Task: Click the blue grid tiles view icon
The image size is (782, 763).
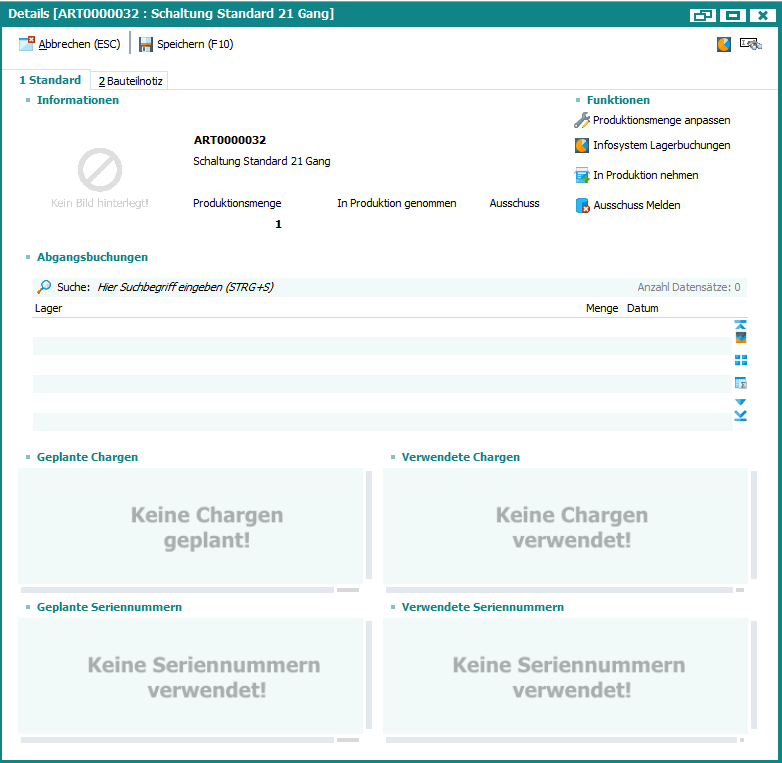Action: (741, 360)
